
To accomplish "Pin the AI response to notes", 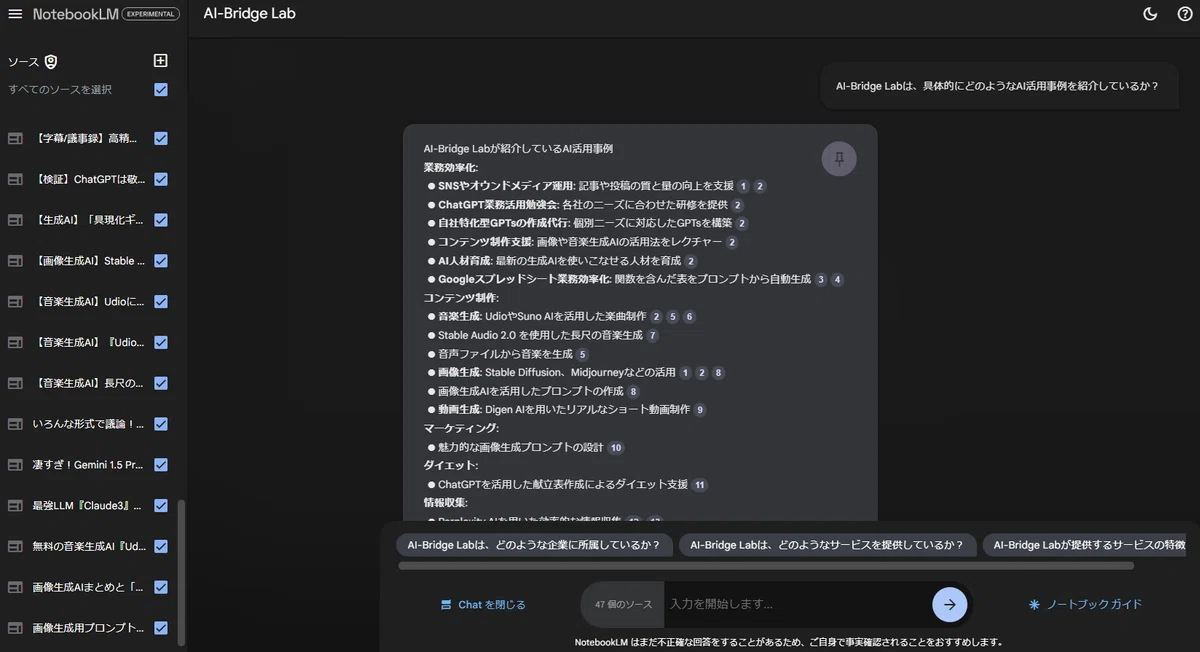I will click(x=839, y=158).
